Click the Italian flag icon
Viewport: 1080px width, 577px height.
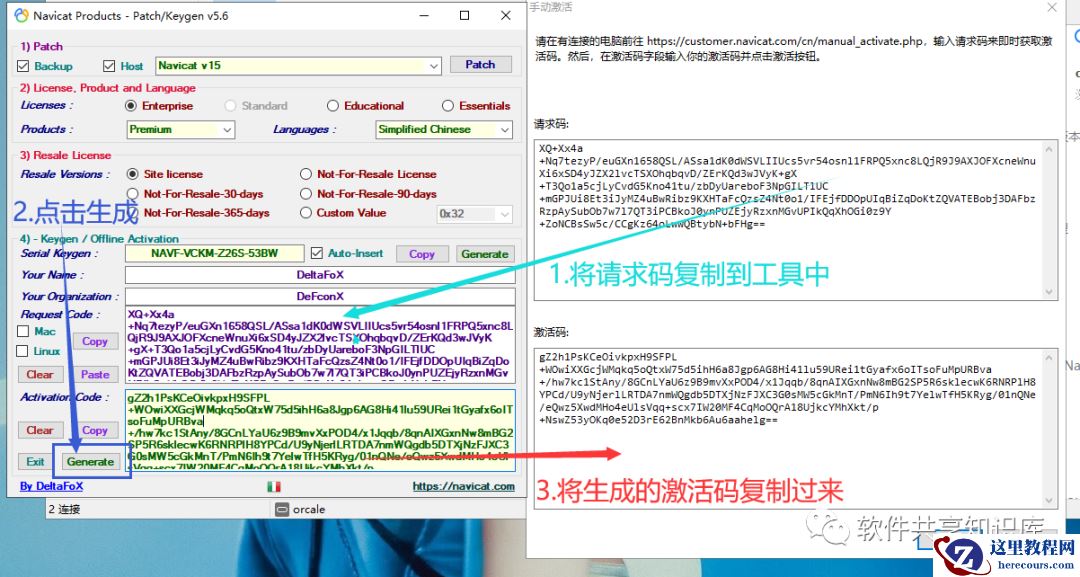[273, 487]
